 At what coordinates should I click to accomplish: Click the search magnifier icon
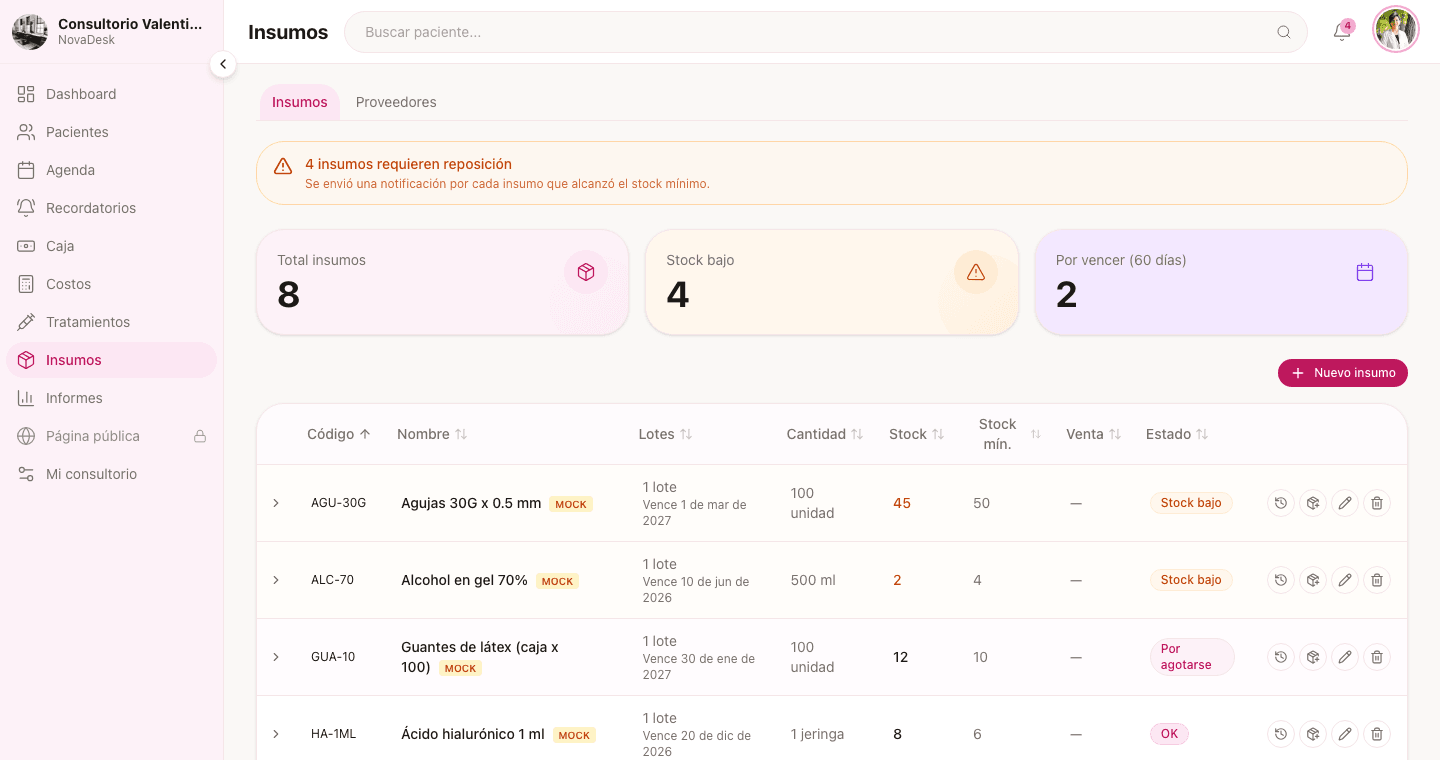(1284, 32)
